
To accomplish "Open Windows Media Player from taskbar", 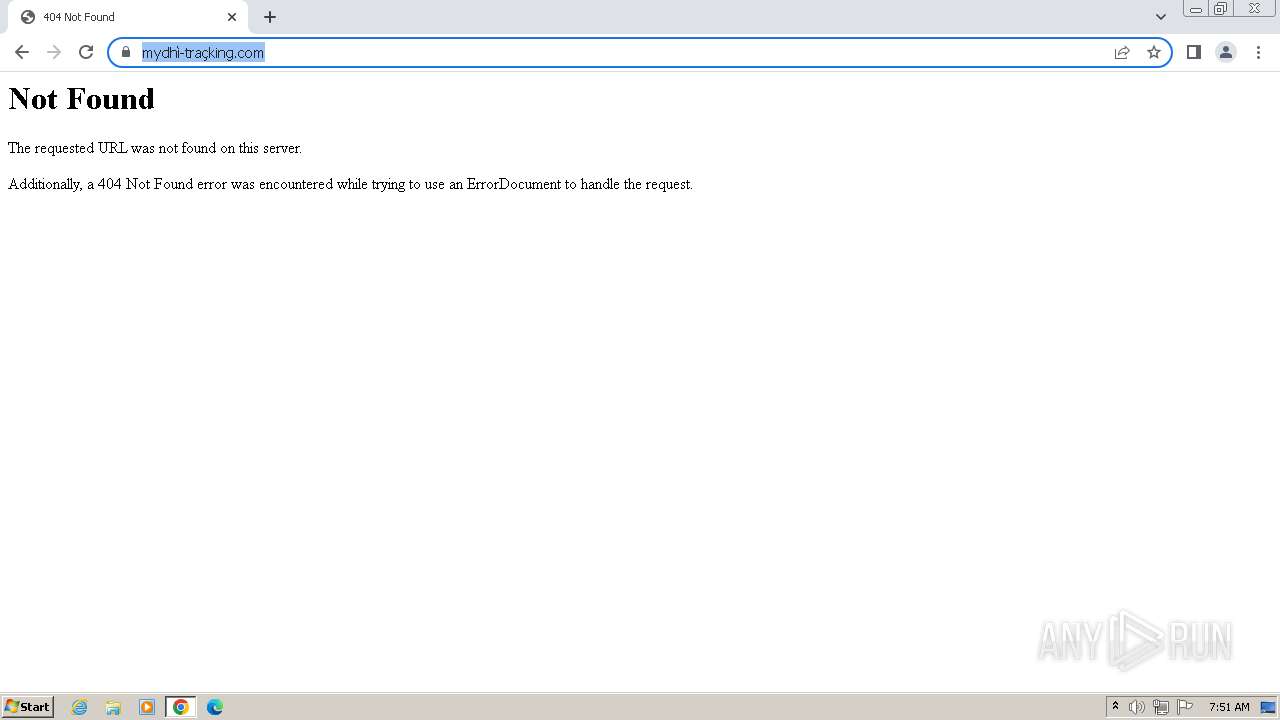I will coord(147,707).
